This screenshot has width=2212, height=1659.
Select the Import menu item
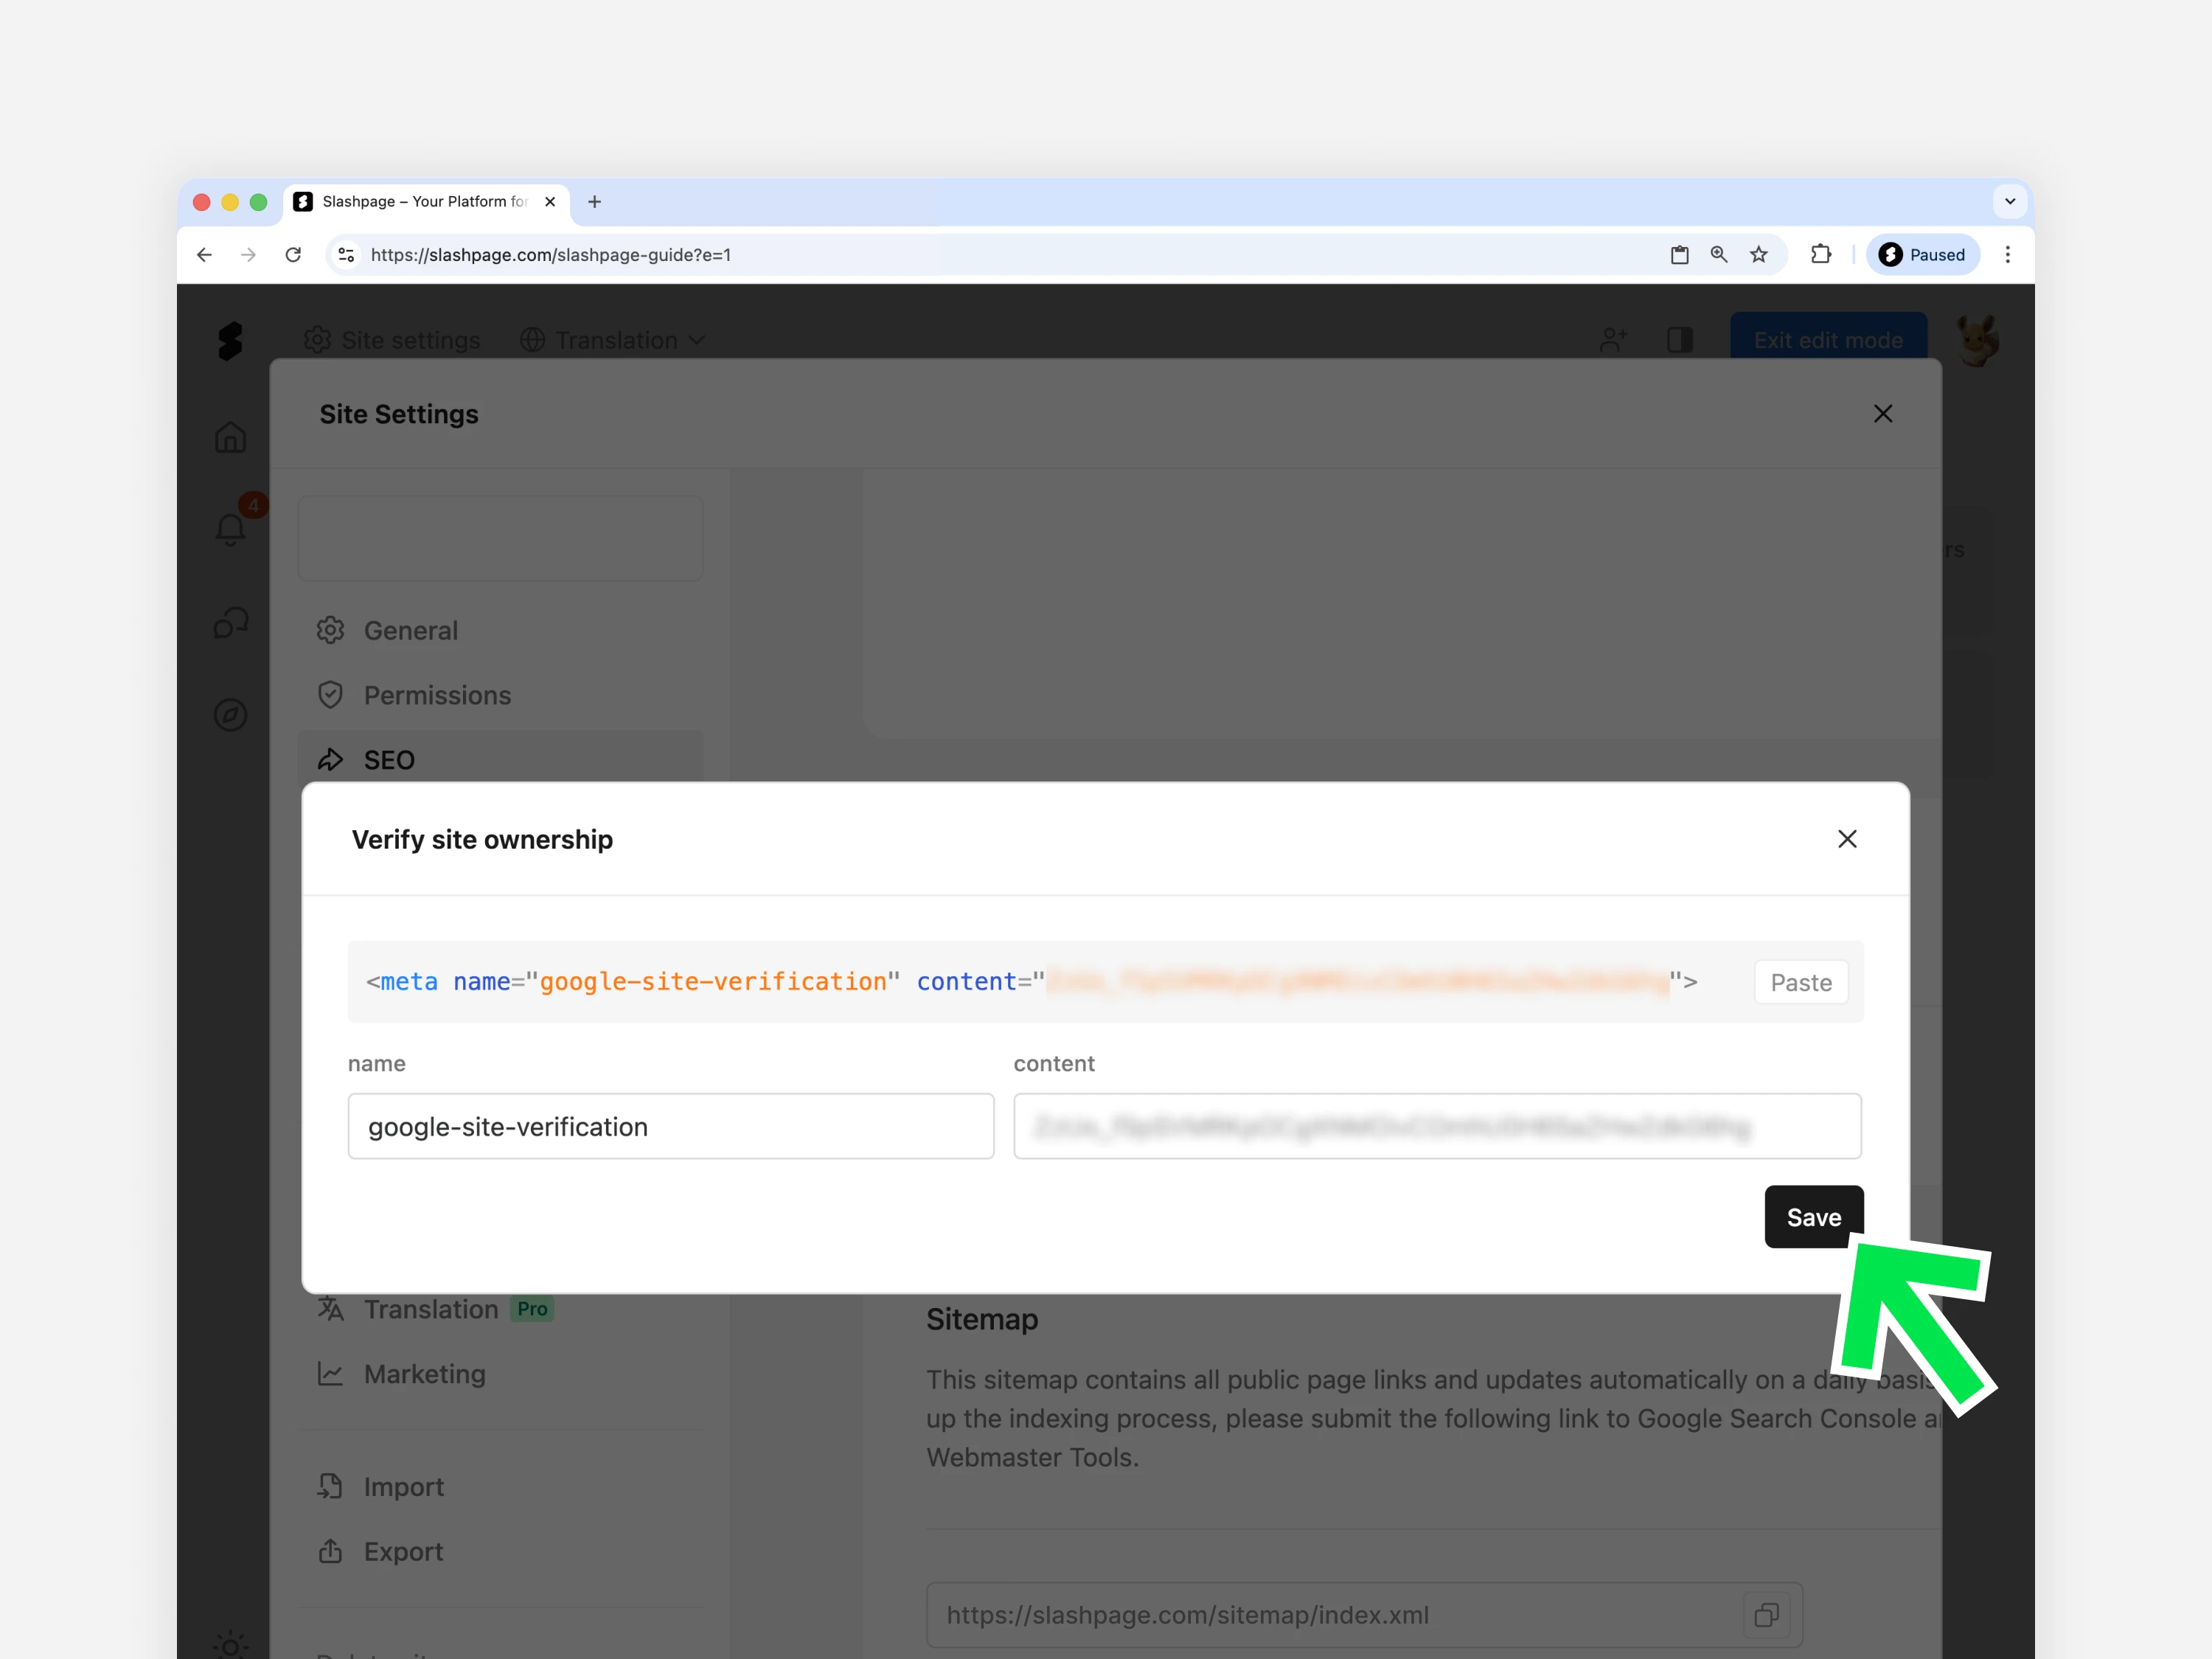(x=403, y=1487)
